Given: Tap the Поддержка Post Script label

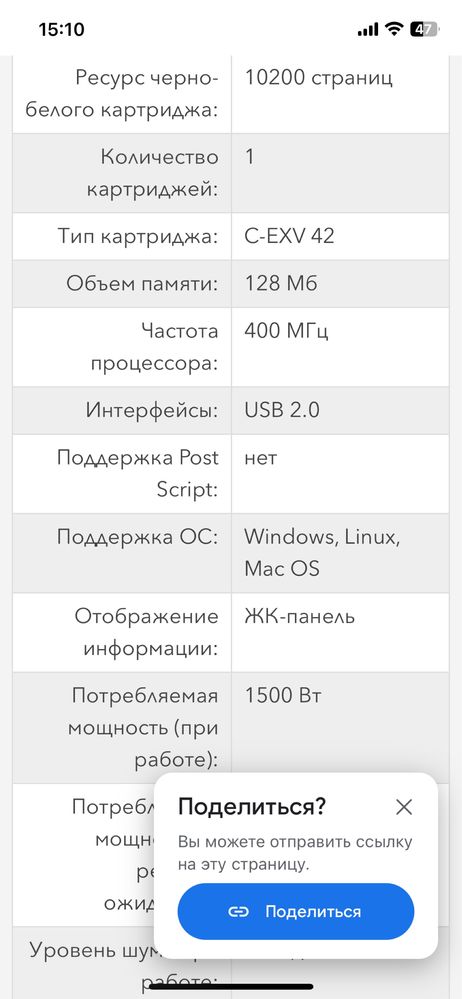Looking at the screenshot, I should tap(138, 473).
